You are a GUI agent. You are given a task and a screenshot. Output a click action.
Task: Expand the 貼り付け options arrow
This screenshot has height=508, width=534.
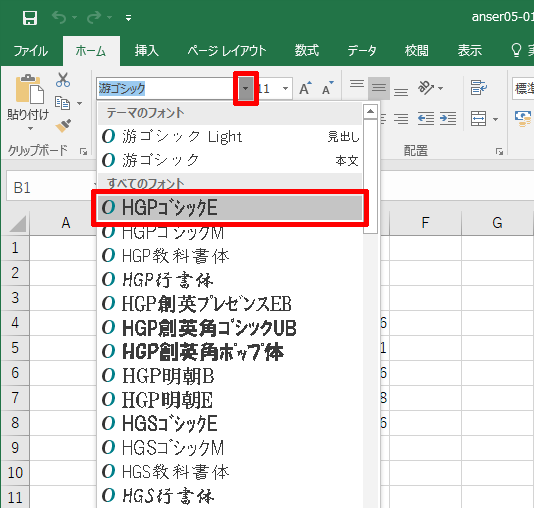pos(31,128)
